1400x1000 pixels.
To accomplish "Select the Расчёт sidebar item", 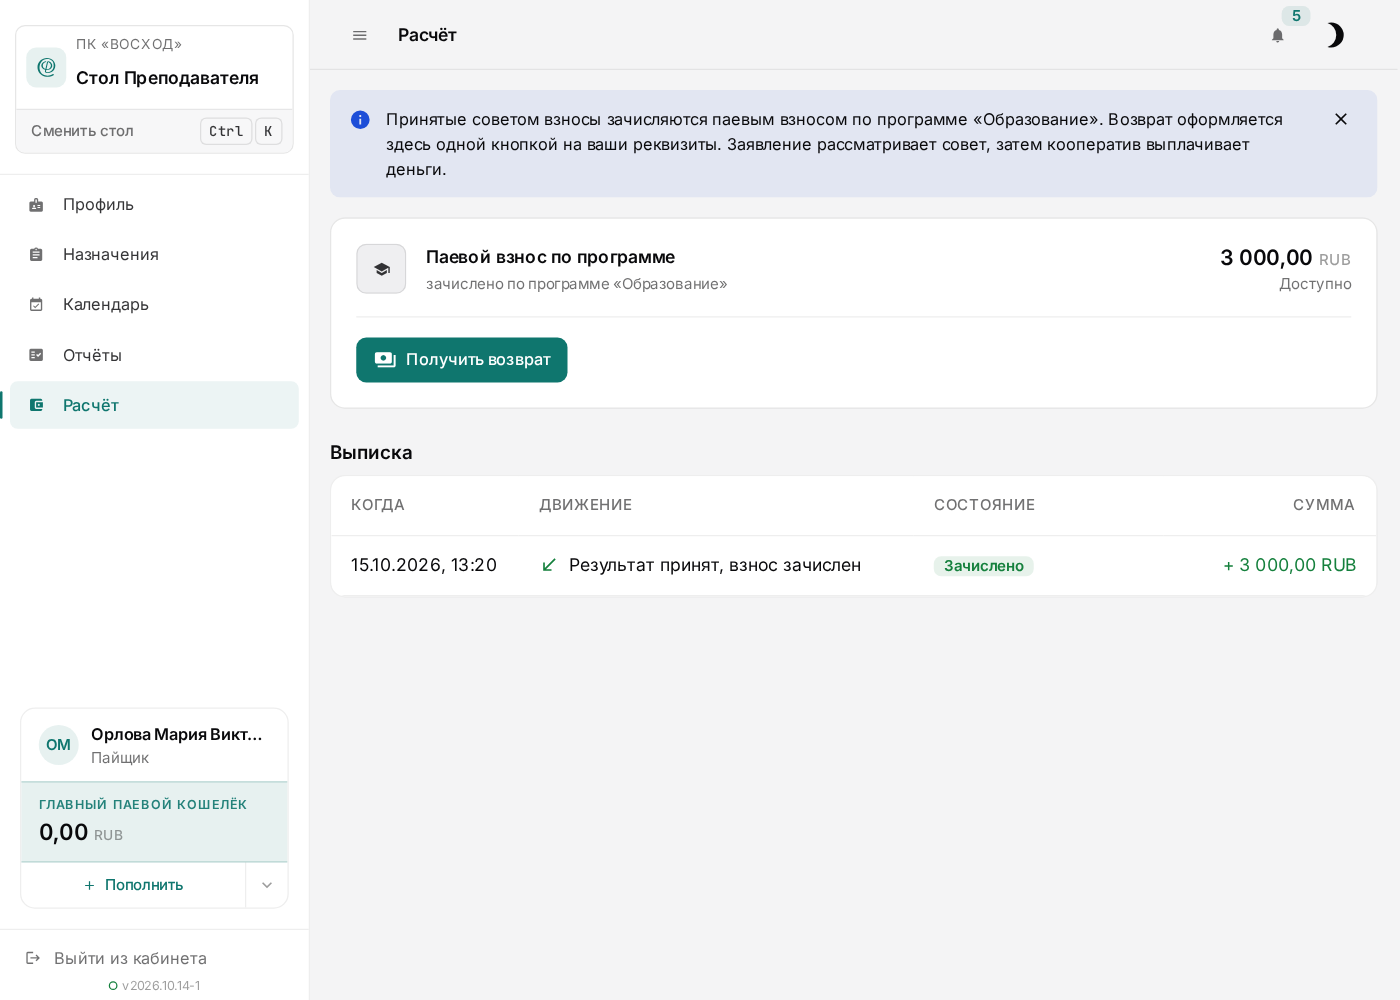I will pyautogui.click(x=154, y=405).
